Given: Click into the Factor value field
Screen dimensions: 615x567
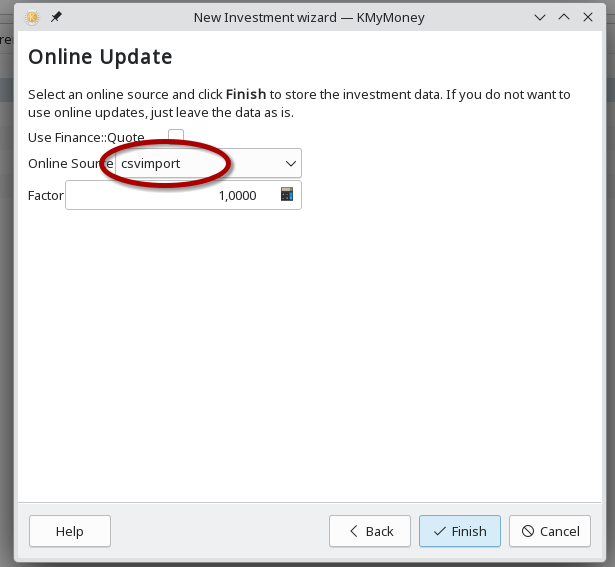Looking at the screenshot, I should [x=170, y=195].
